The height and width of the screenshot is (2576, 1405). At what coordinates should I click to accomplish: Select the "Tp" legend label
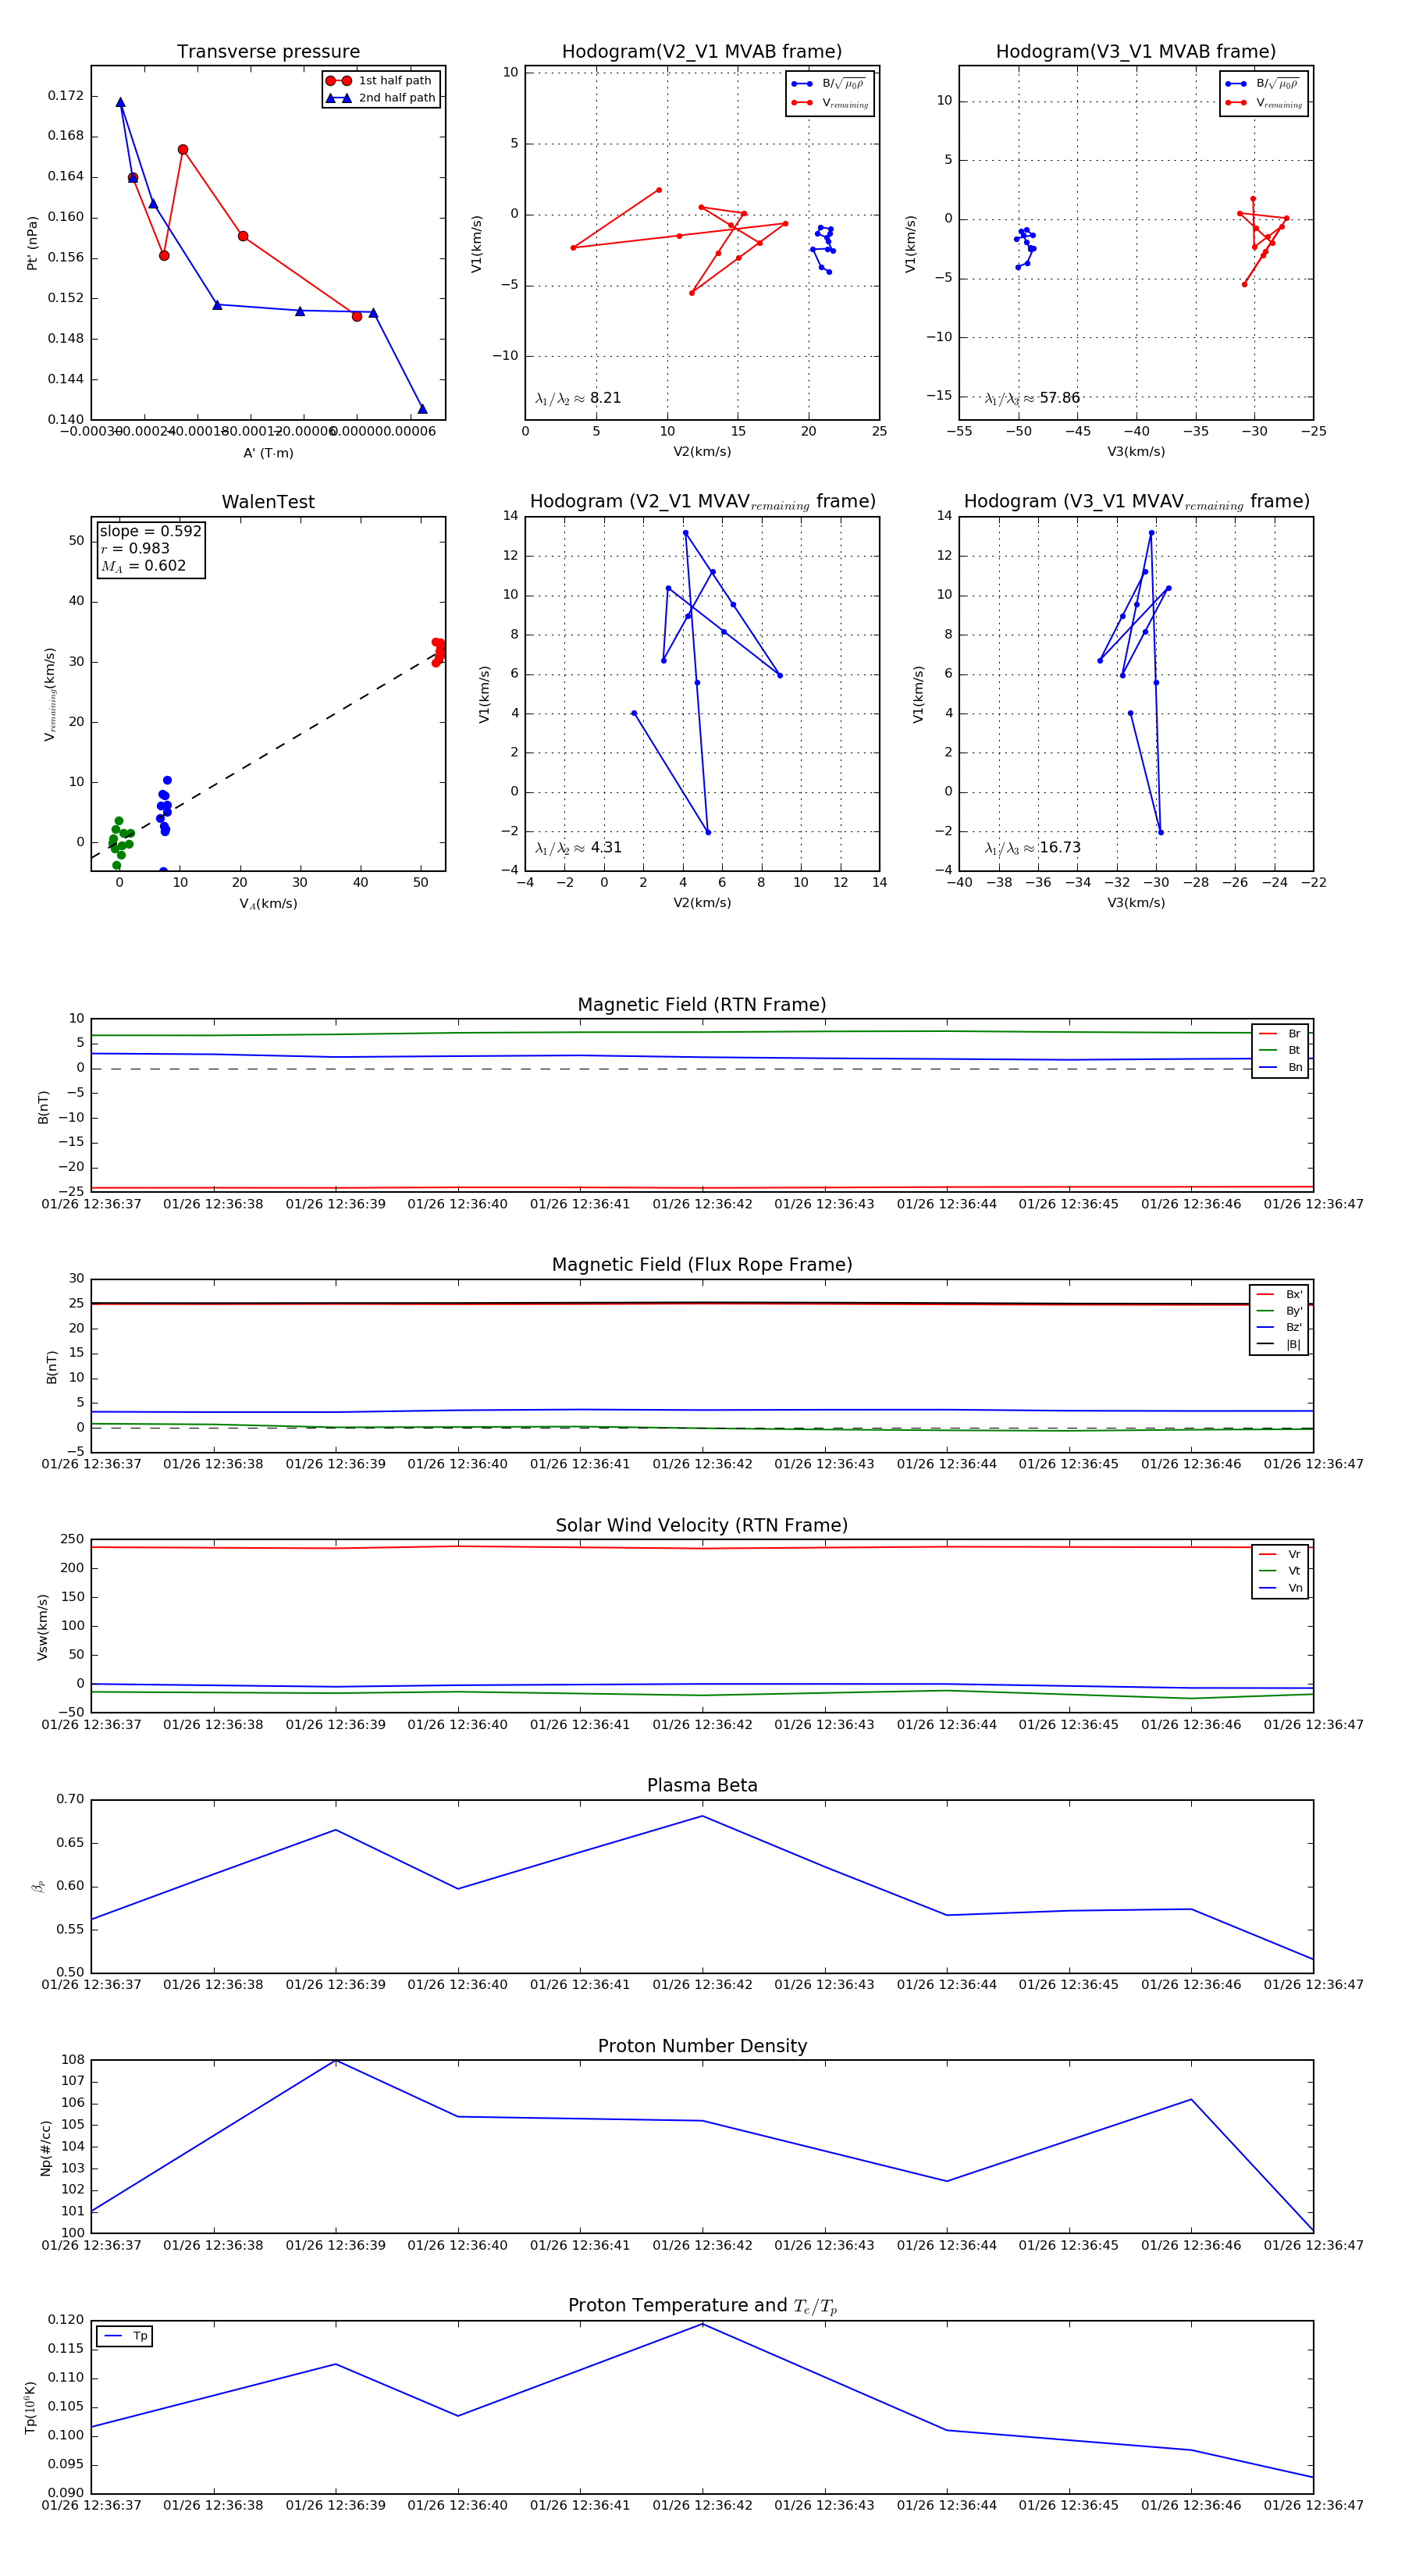(x=140, y=2336)
